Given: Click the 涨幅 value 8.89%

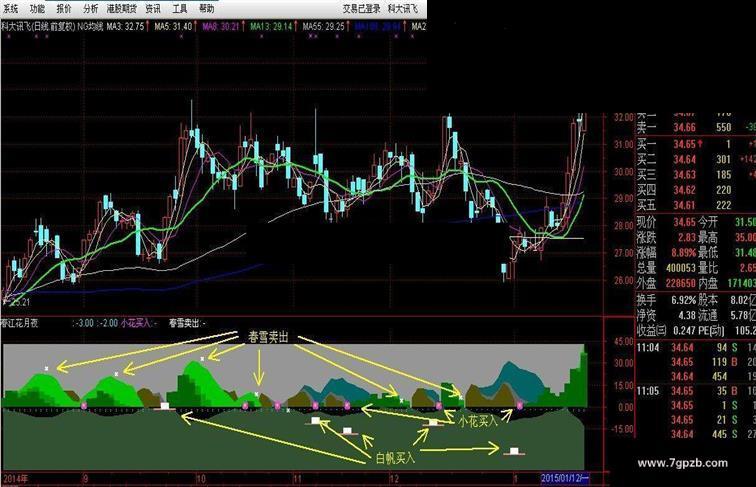Looking at the screenshot, I should [x=684, y=253].
